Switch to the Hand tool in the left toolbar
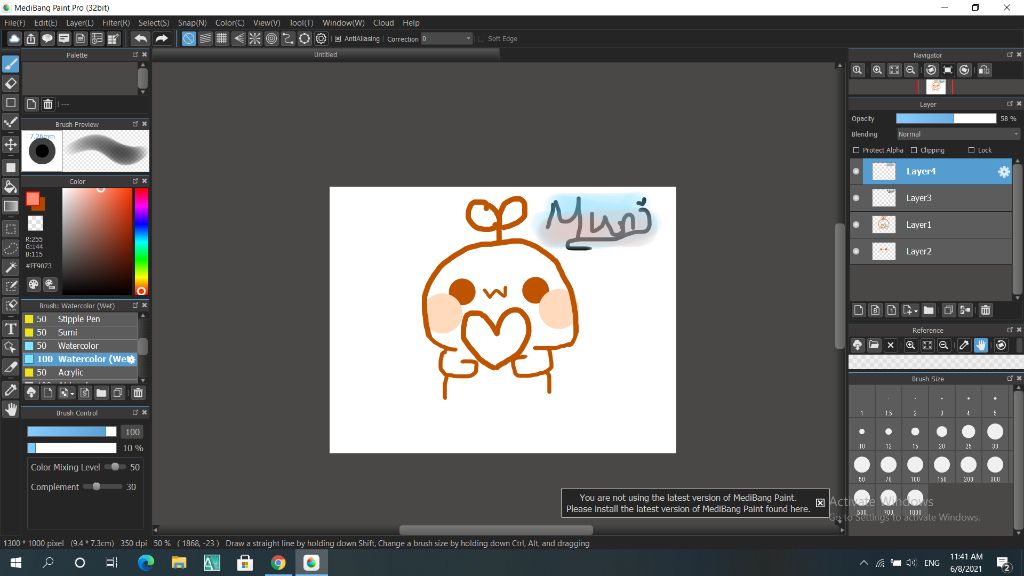Image resolution: width=1024 pixels, height=576 pixels. [x=10, y=409]
